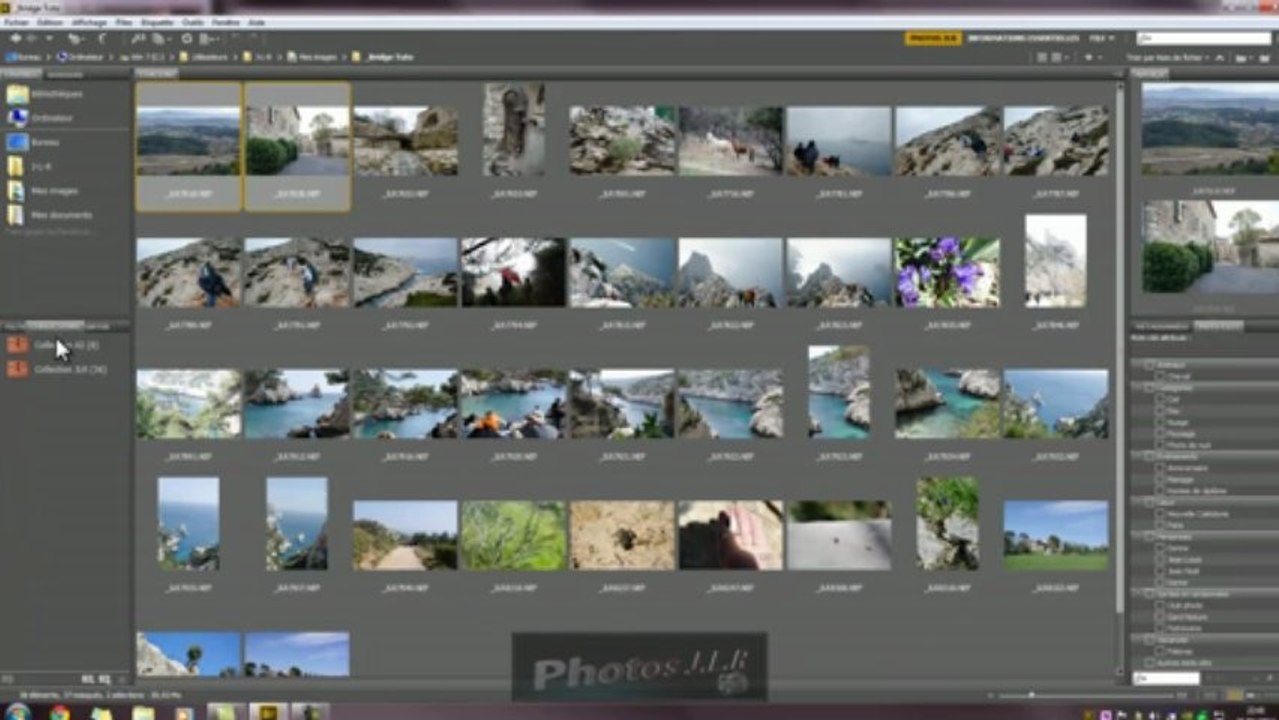Screen dimensions: 1279x720
Task: Switch to list view icon at bottom right
Action: click(x=1268, y=695)
